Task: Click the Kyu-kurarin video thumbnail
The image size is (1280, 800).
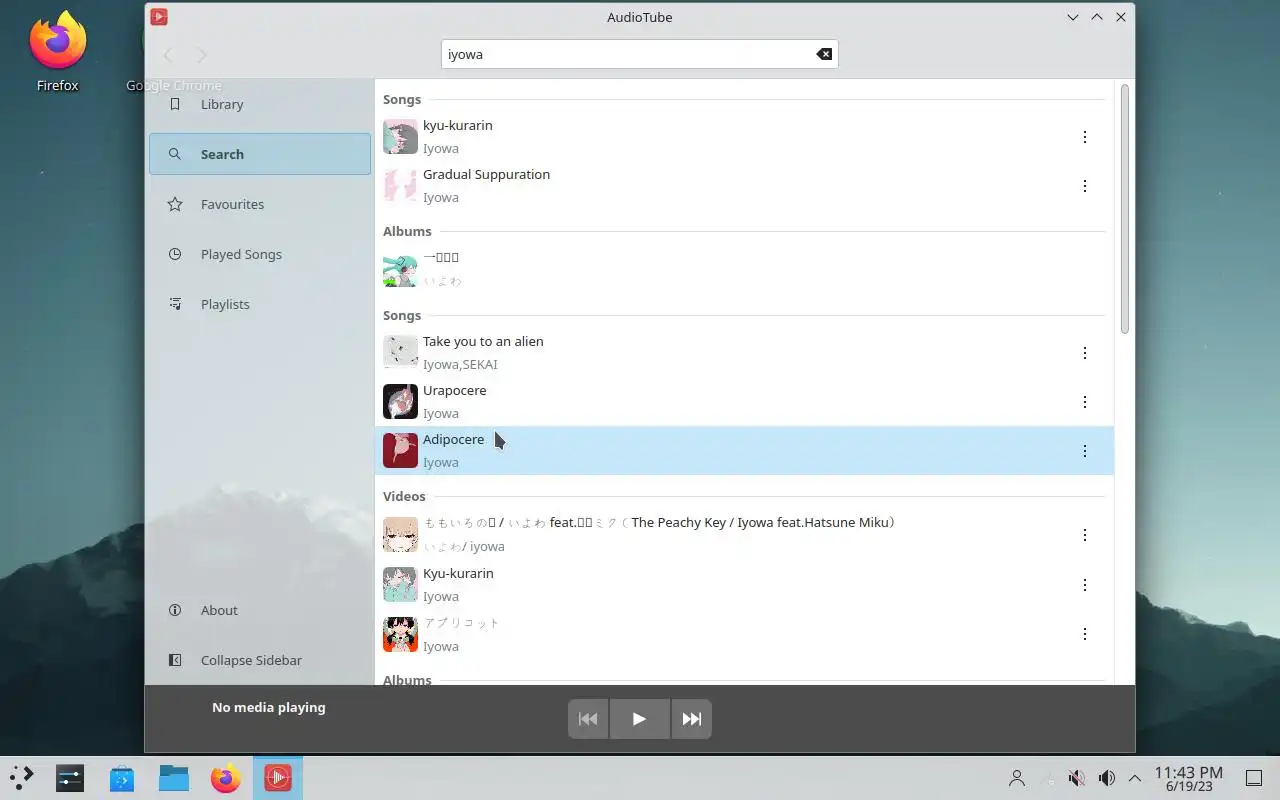Action: [400, 584]
